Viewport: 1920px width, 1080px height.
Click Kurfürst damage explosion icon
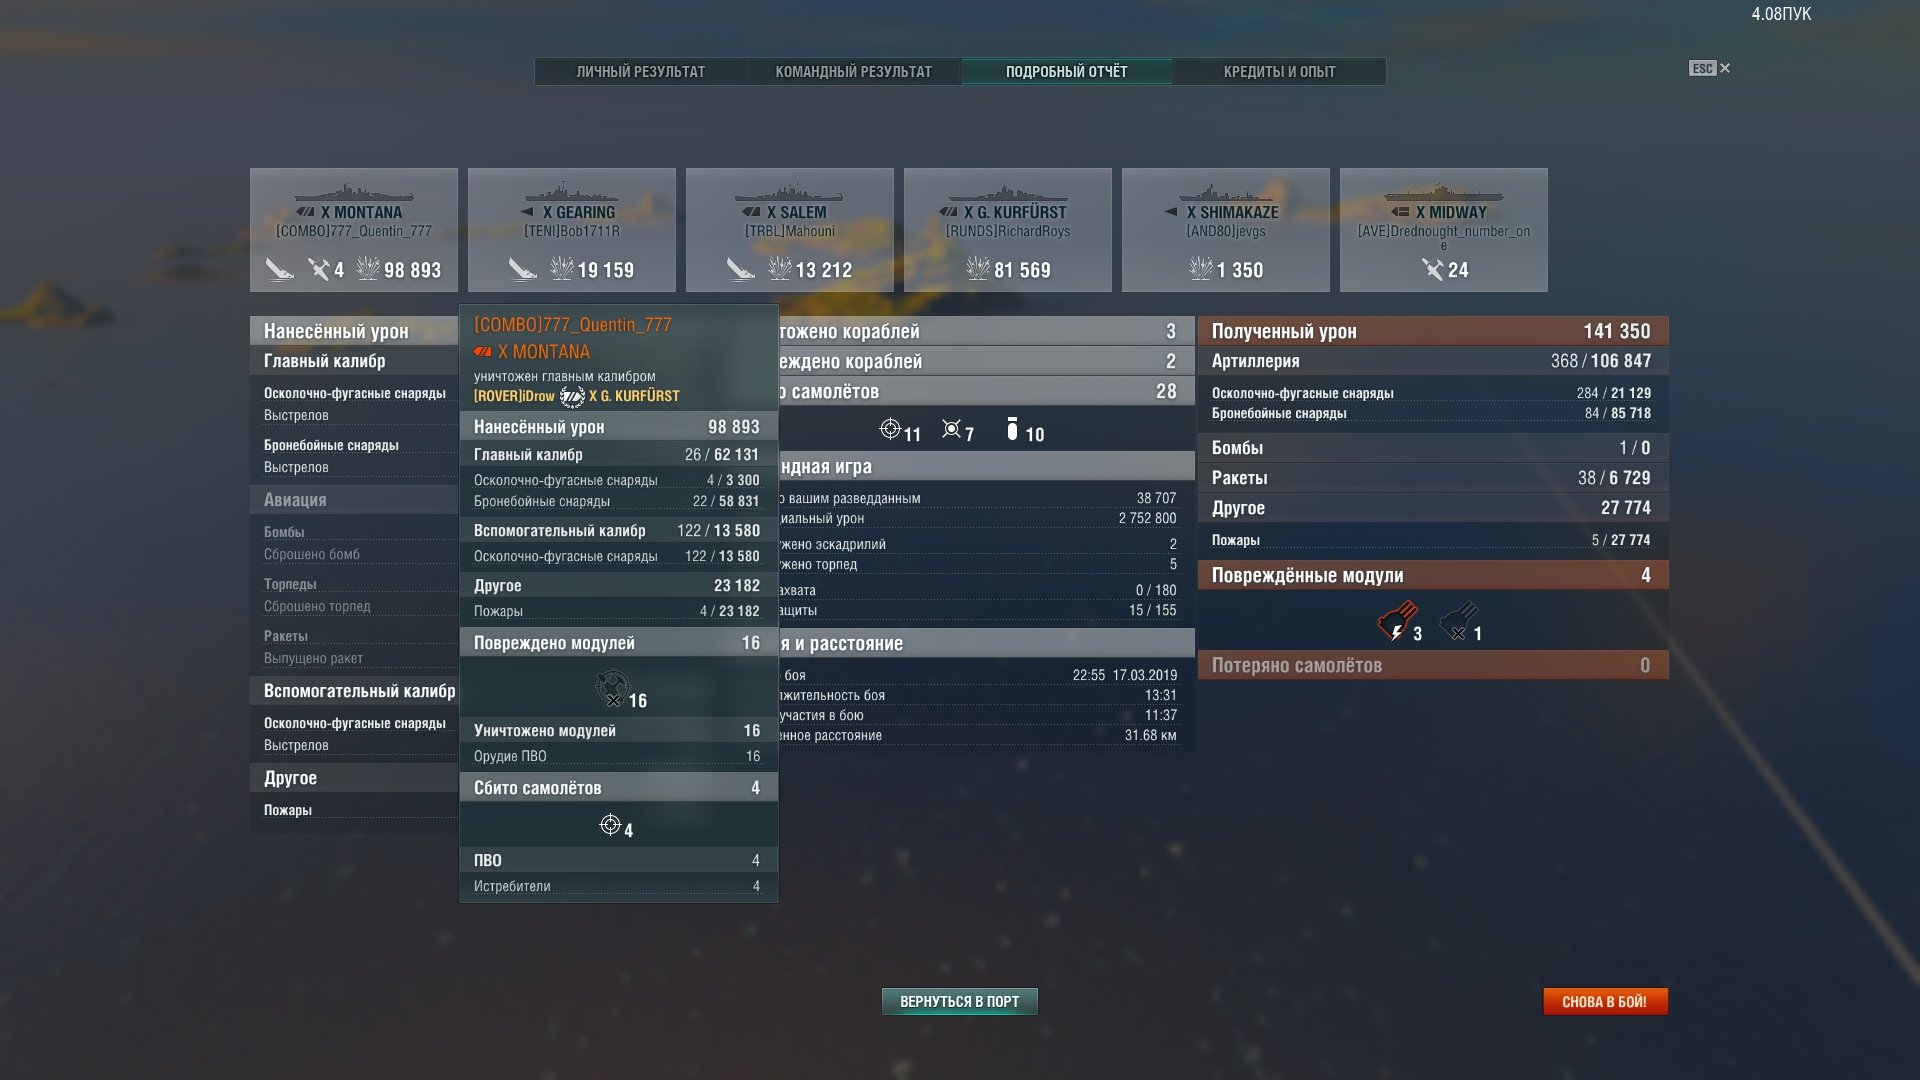pos(977,269)
